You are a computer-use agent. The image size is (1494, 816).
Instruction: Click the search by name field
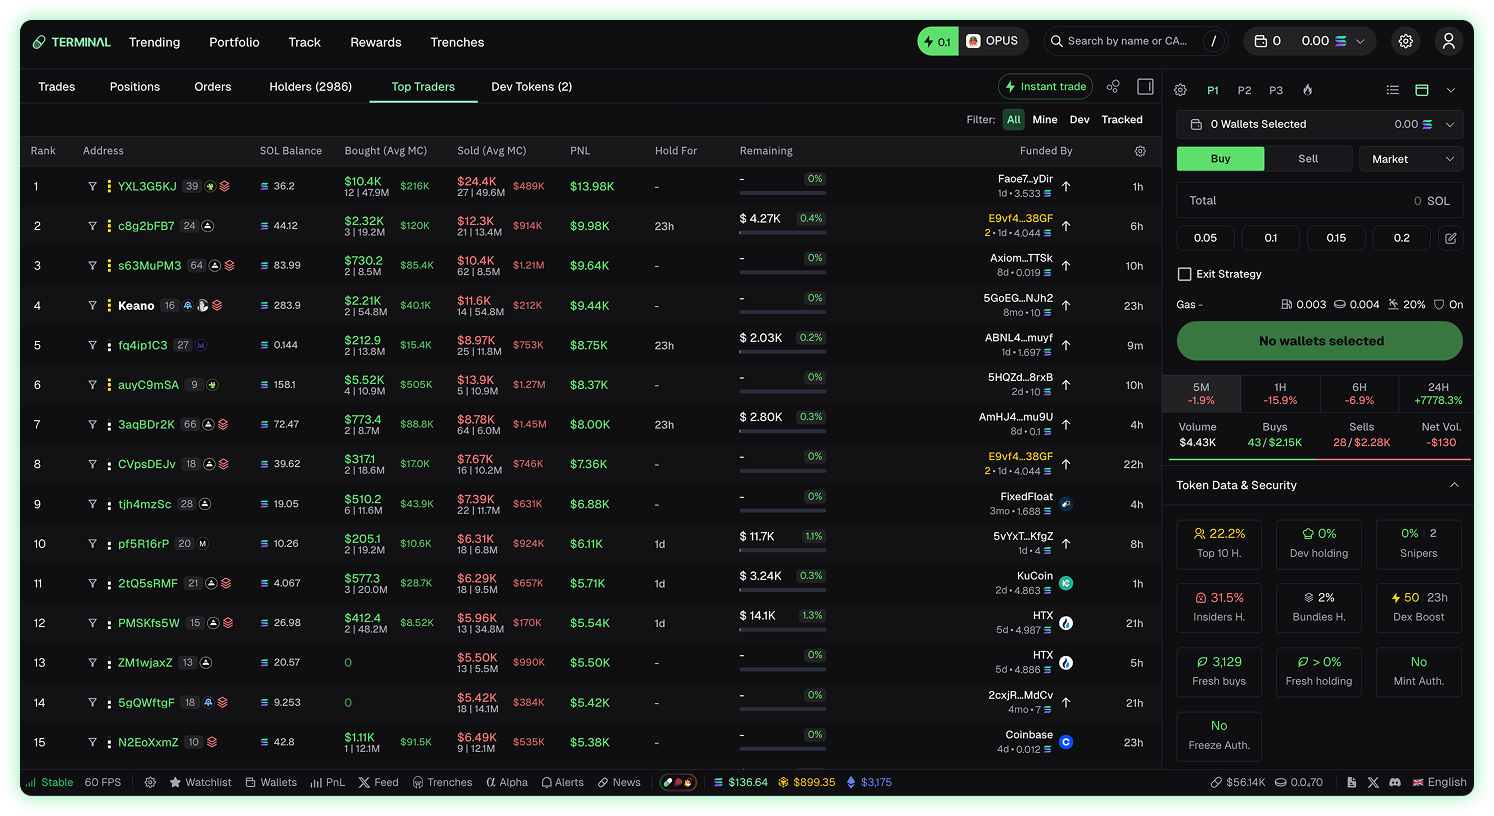click(1127, 41)
